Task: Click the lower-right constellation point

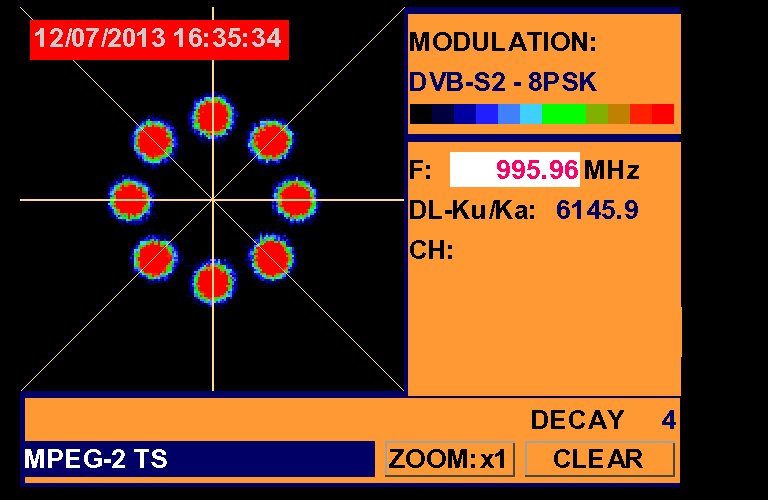Action: coord(271,258)
